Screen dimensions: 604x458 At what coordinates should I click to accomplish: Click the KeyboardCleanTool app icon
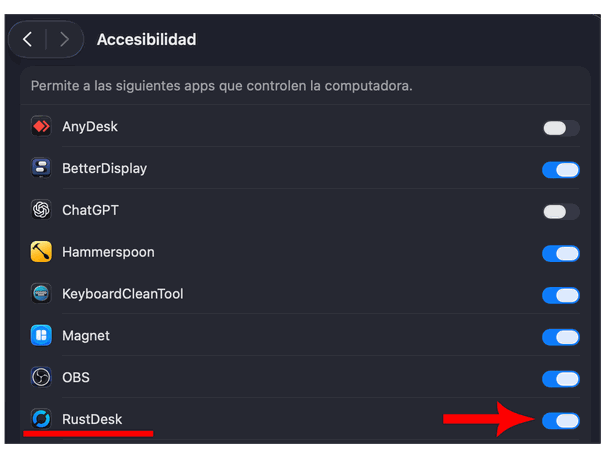[x=41, y=294]
